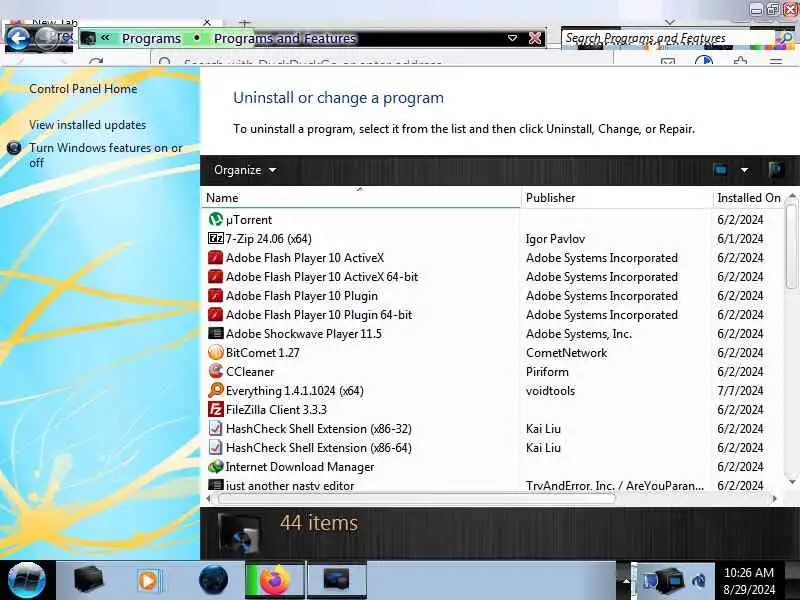Screen dimensions: 800x600
Task: Select Adobe Flash Player 10 ActiveX icon
Action: tap(215, 258)
